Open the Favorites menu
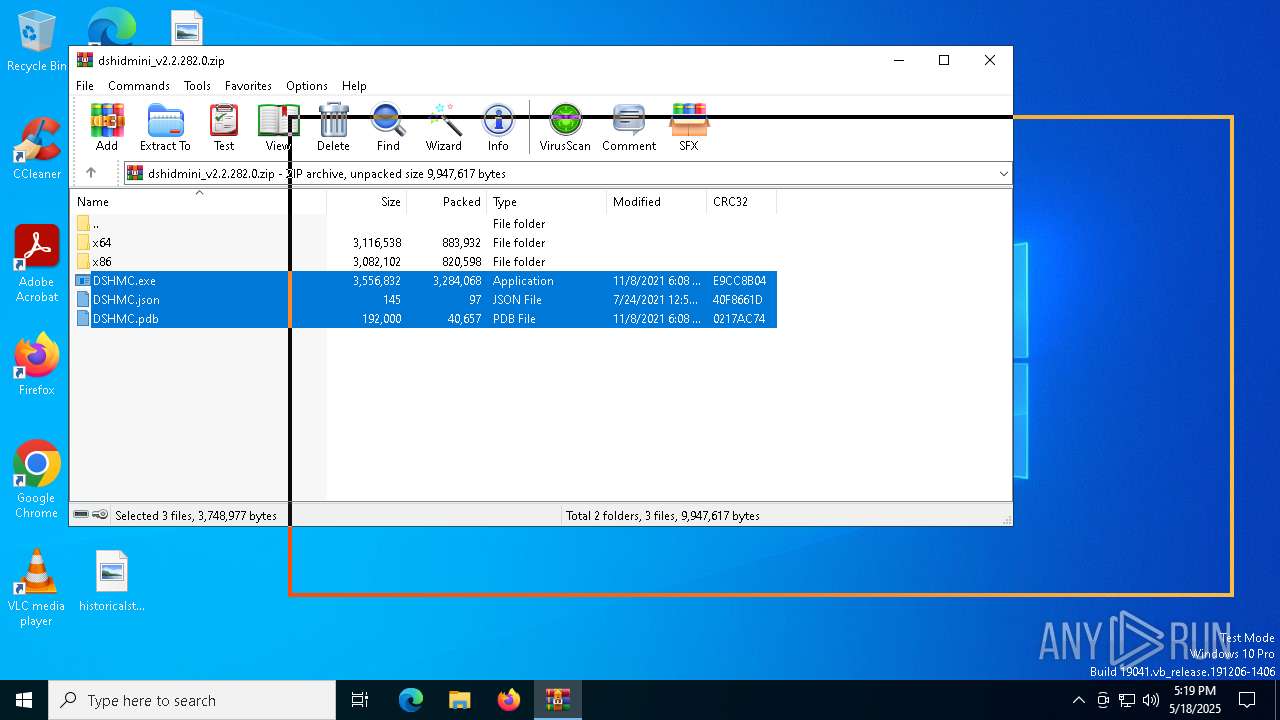1280x720 pixels. pos(248,86)
